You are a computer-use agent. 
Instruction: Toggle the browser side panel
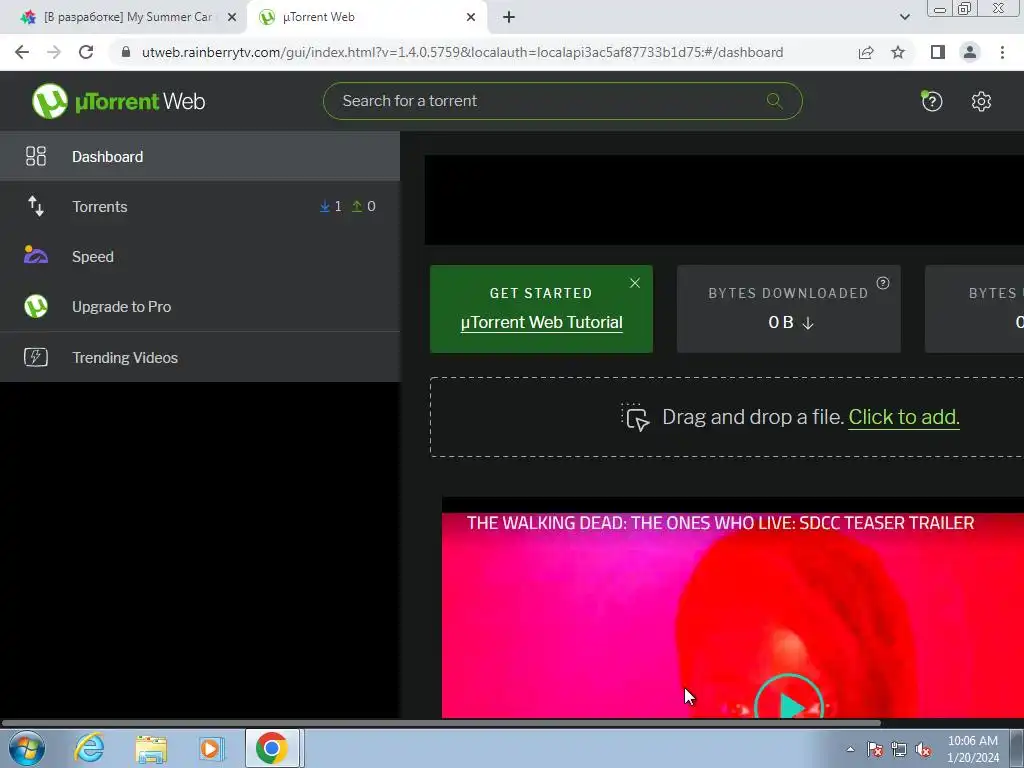pyautogui.click(x=938, y=52)
